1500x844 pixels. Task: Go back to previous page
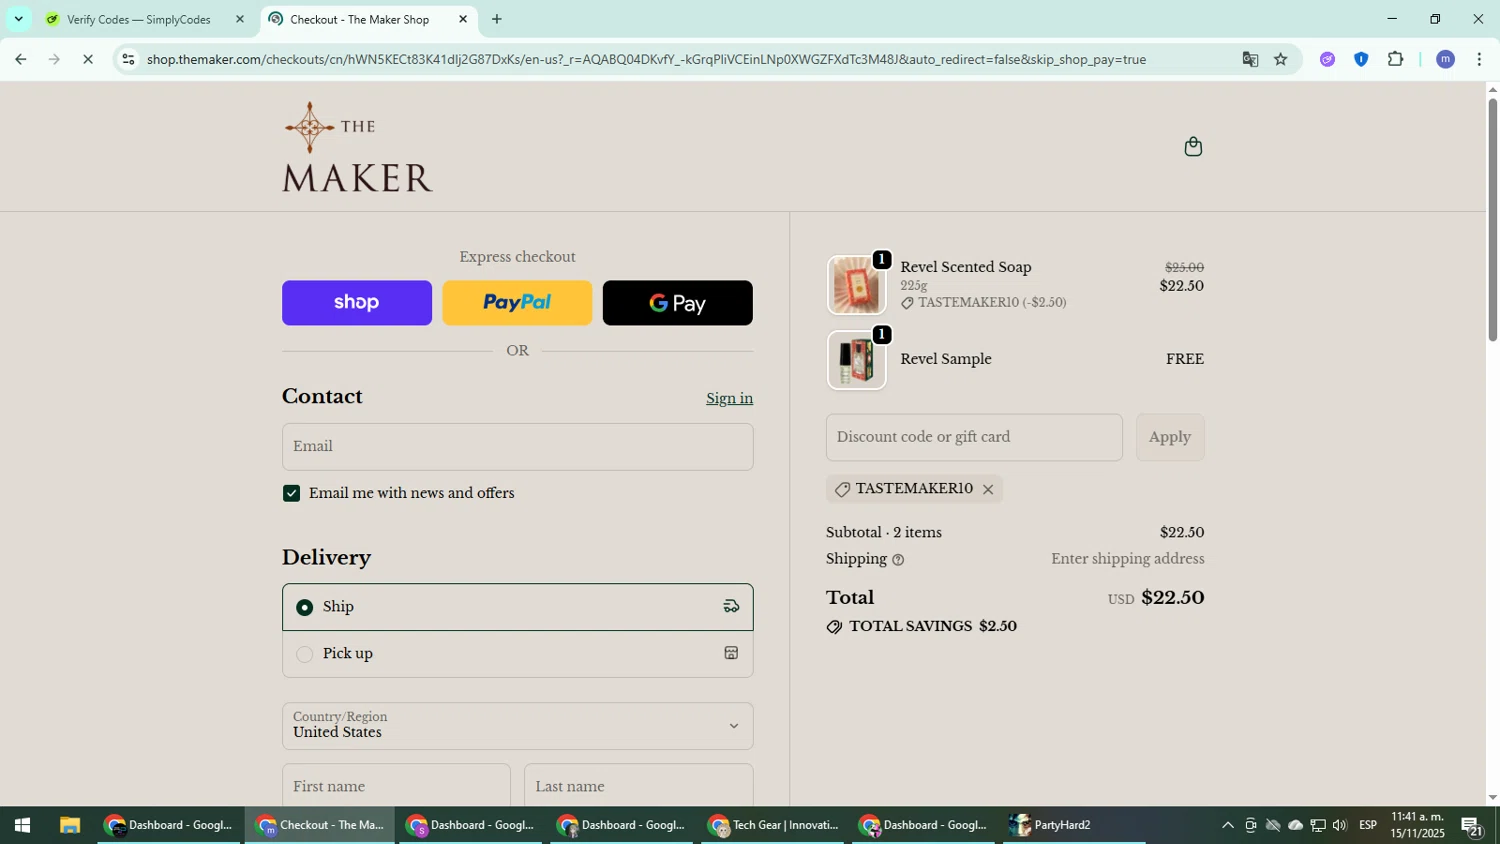tap(20, 59)
